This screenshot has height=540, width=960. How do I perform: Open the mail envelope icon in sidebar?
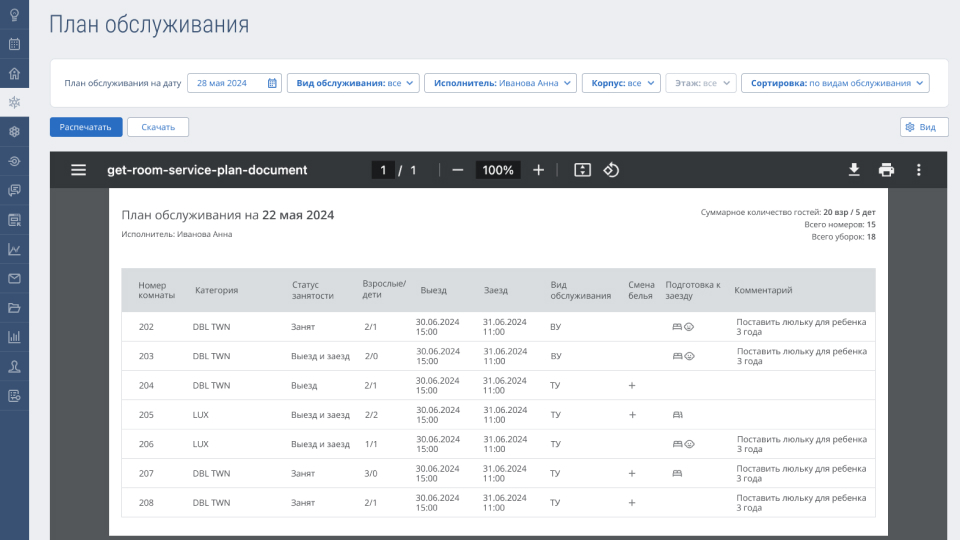point(14,279)
